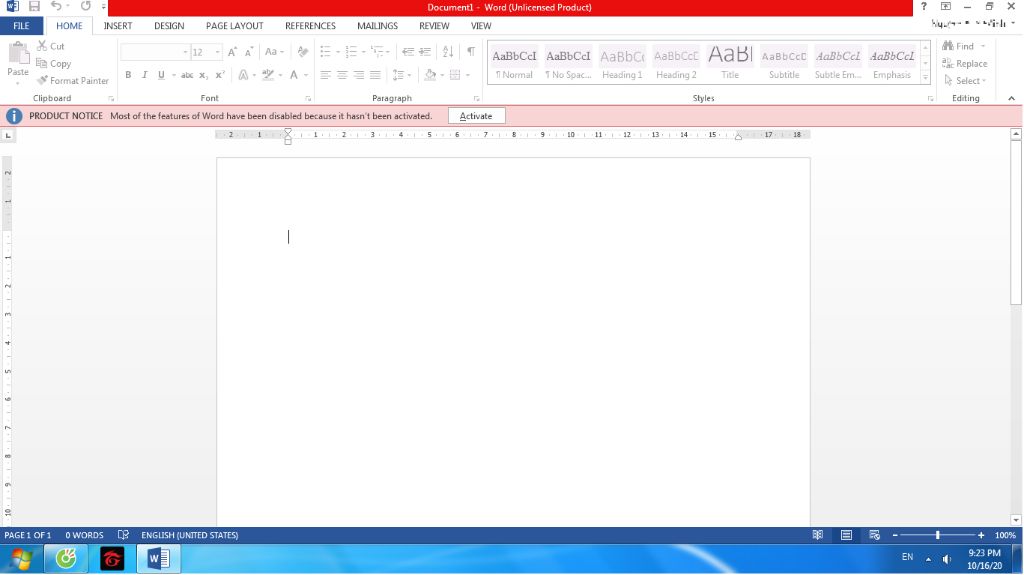Image resolution: width=1024 pixels, height=575 pixels.
Task: Click the Shrink Font icon
Action: coord(248,52)
